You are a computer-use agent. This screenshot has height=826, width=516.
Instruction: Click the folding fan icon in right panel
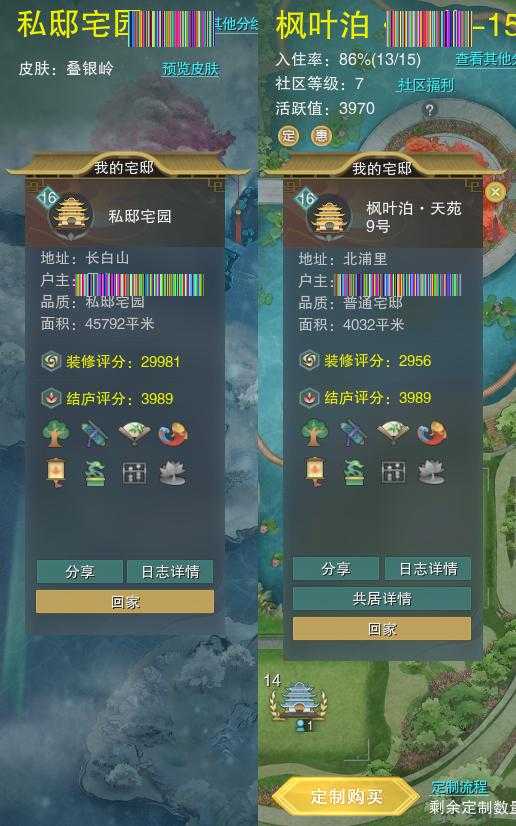[393, 433]
